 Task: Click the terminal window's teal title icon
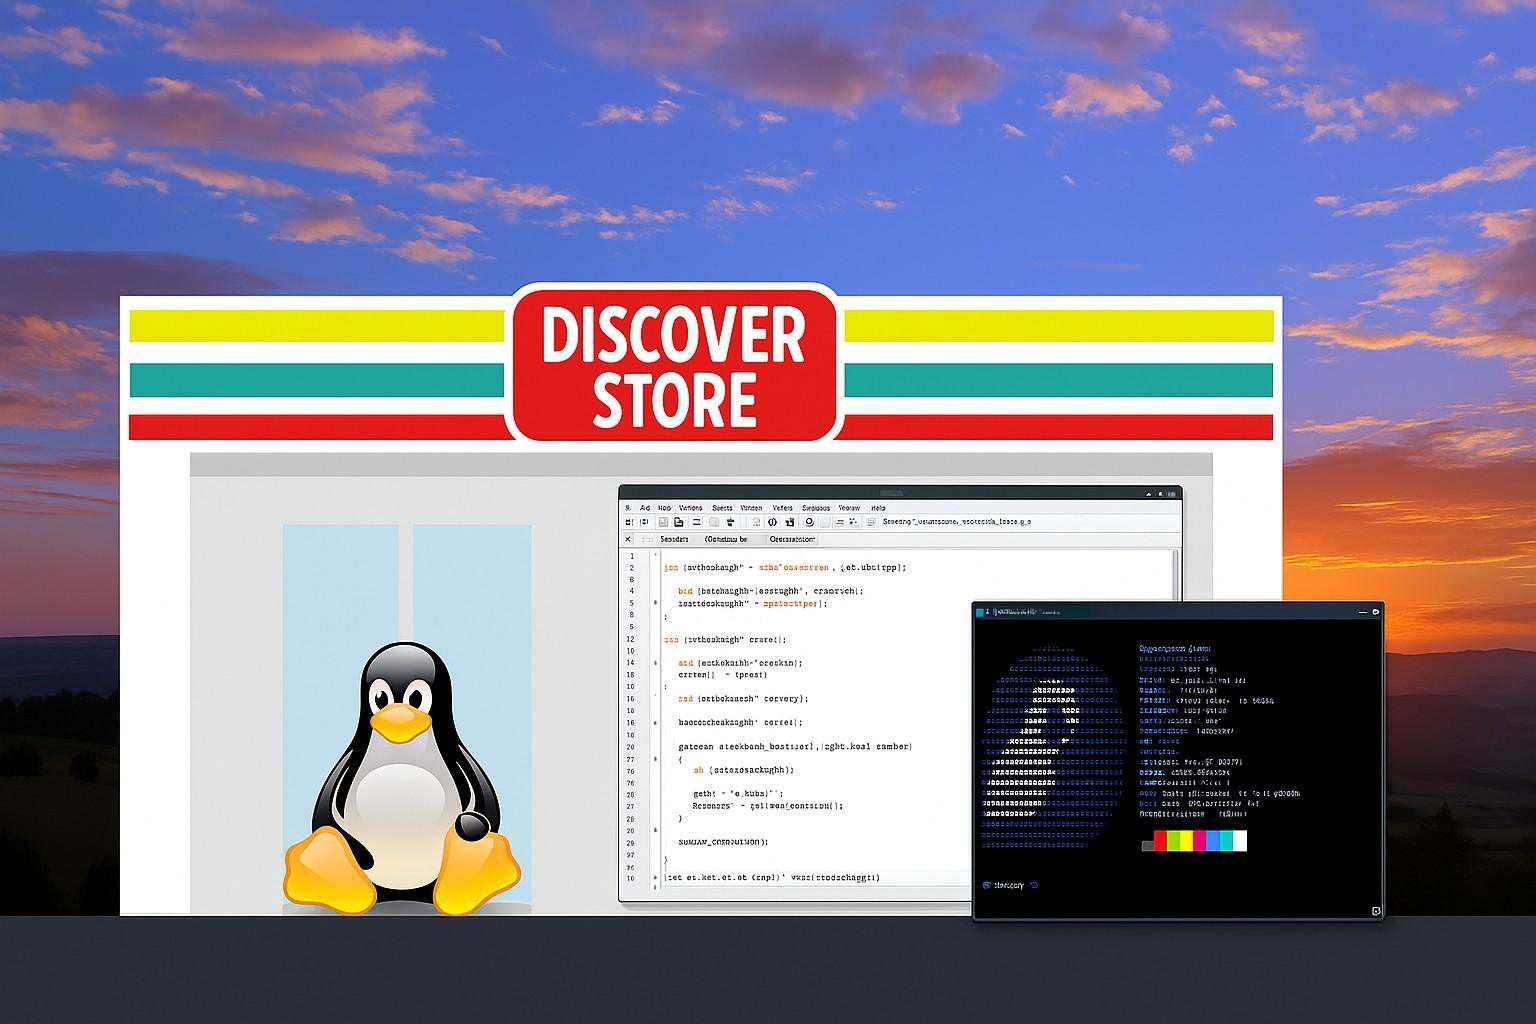981,611
